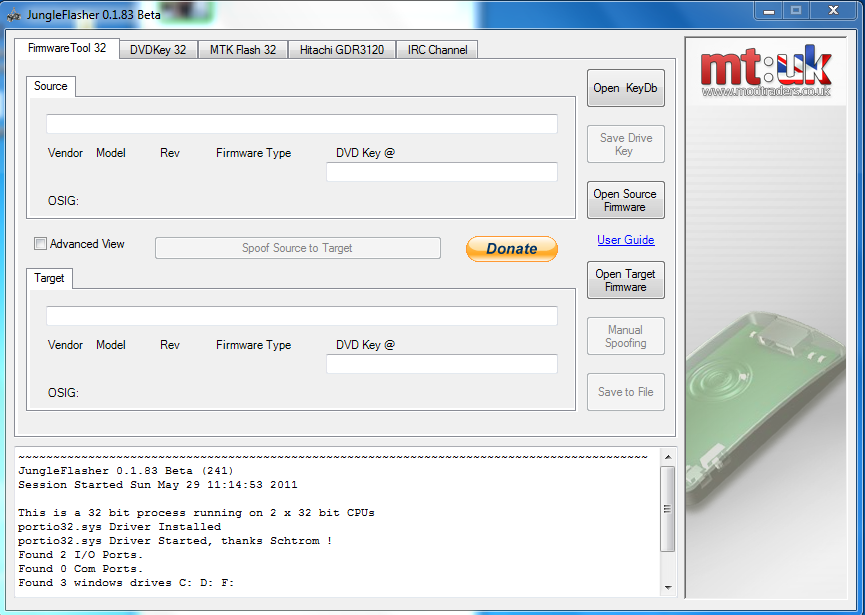Click Open Source Firmware button
This screenshot has width=865, height=615.
(x=626, y=200)
